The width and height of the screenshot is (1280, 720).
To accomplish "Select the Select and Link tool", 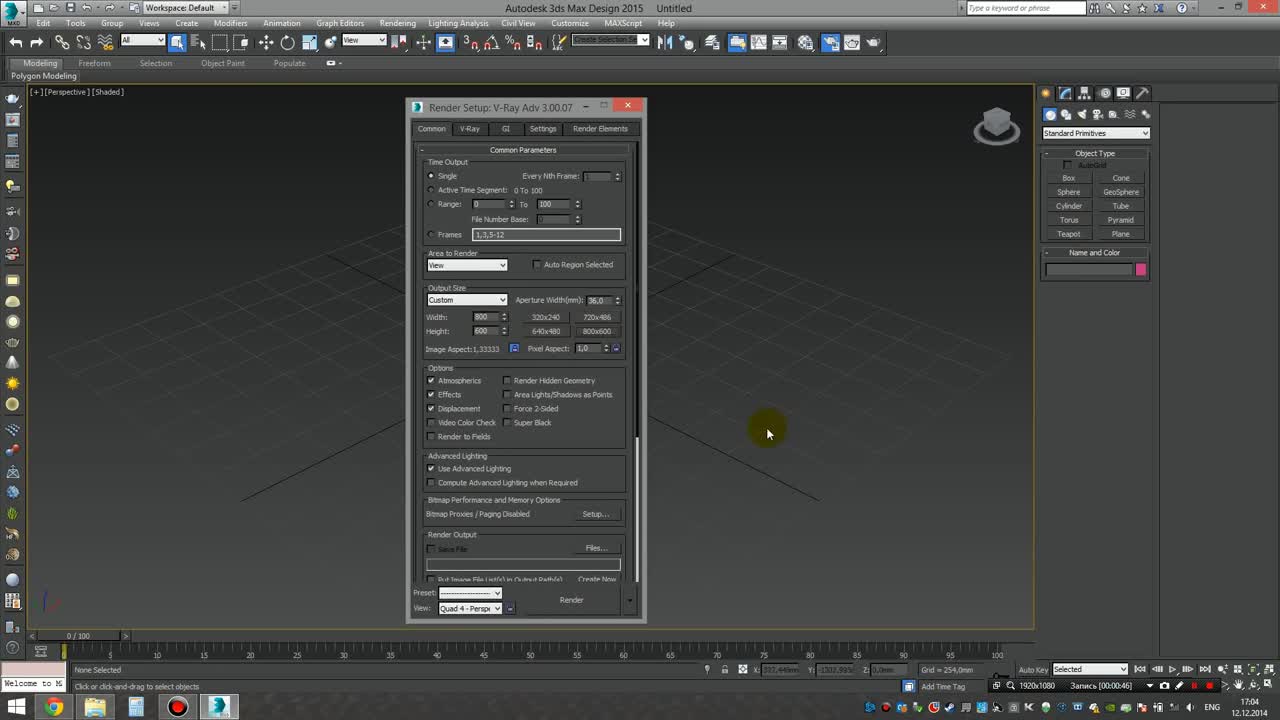I will pos(62,42).
